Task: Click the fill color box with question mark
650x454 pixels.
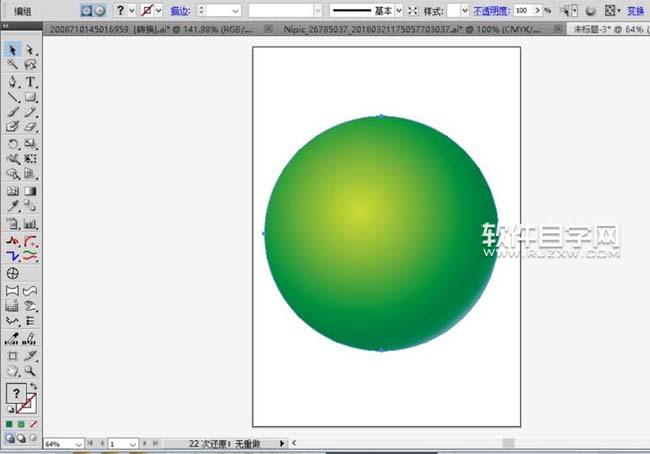Action: [16, 393]
